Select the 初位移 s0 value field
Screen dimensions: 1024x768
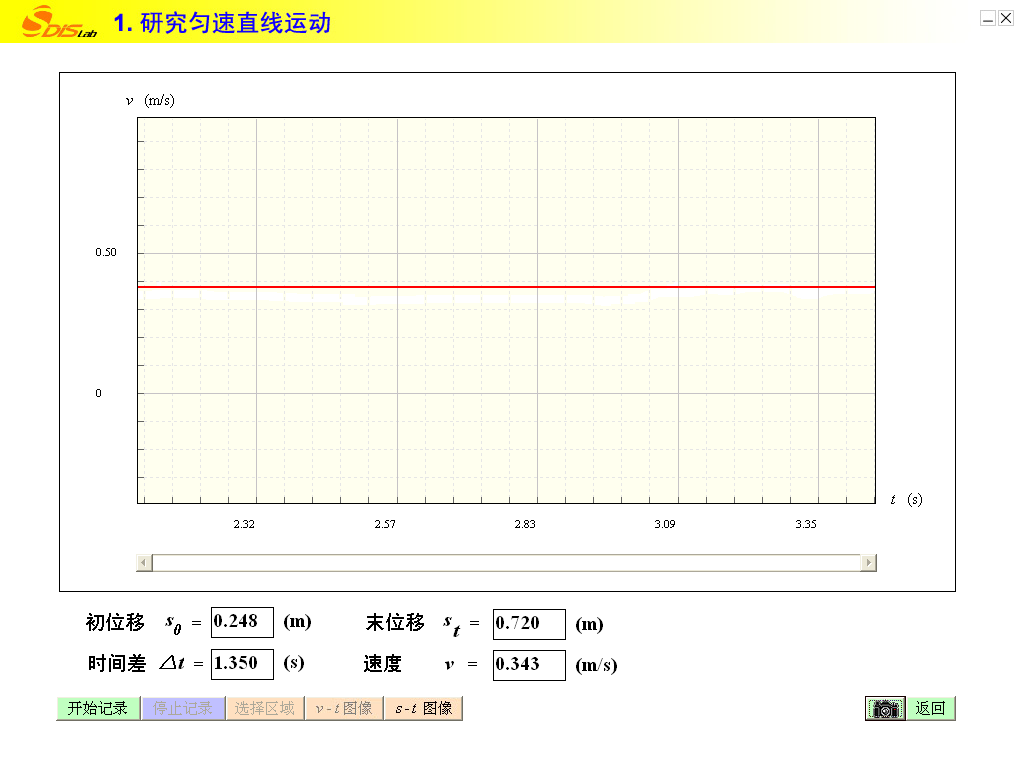pos(242,621)
